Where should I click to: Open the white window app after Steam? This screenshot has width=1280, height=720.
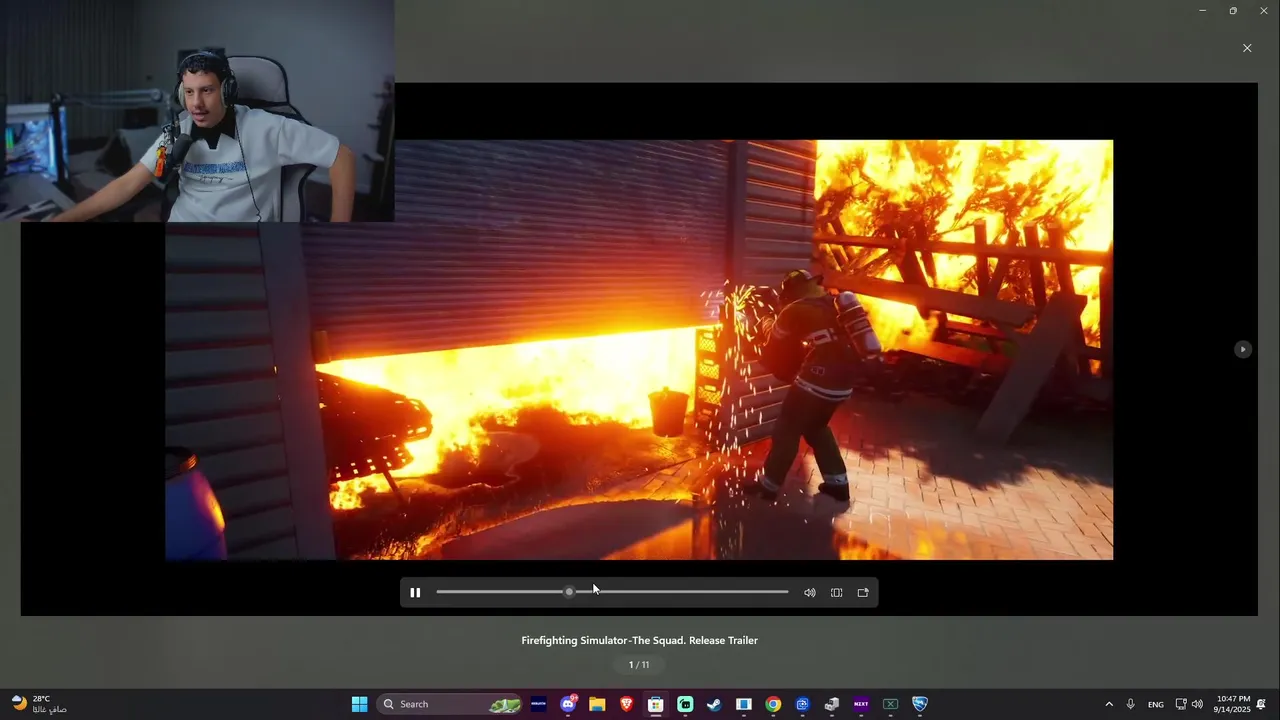[x=743, y=704]
